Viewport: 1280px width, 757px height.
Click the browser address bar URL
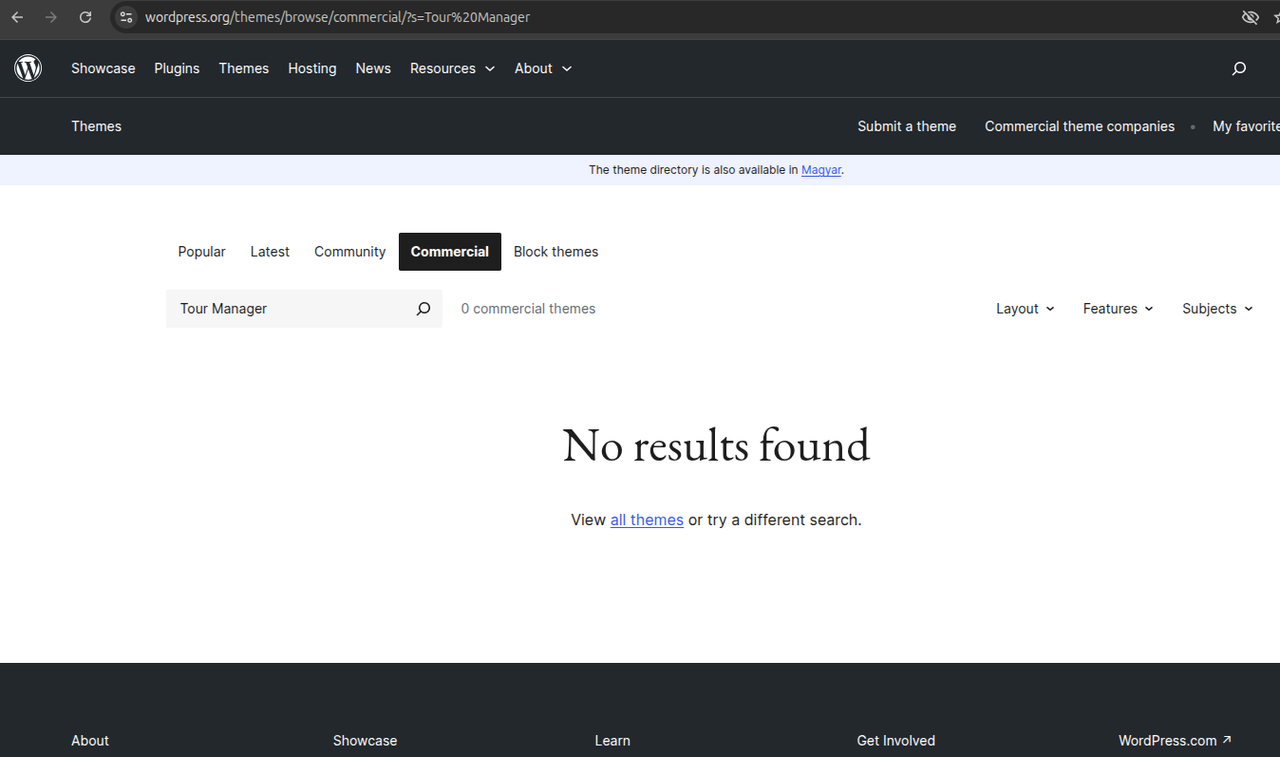[337, 17]
